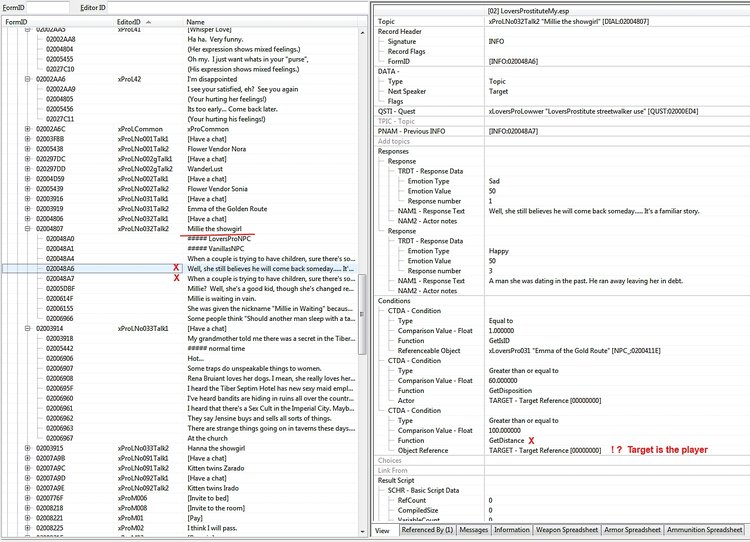Open the Information tab
This screenshot has height=542, width=750.
pyautogui.click(x=512, y=530)
